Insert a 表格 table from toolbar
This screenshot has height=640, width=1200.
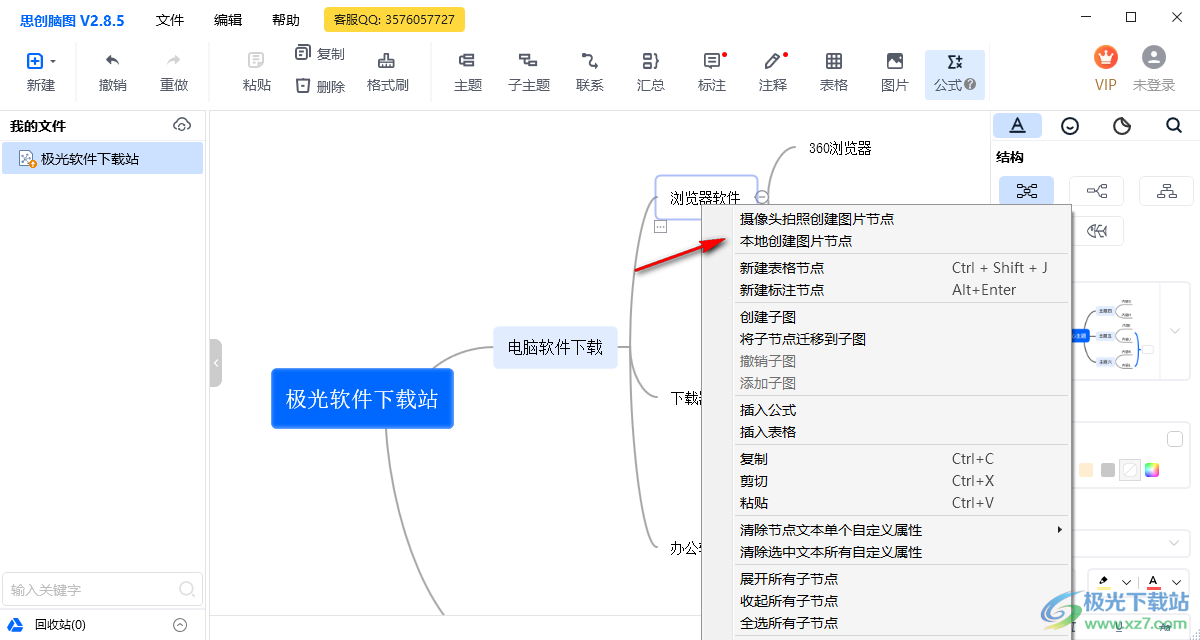(834, 73)
